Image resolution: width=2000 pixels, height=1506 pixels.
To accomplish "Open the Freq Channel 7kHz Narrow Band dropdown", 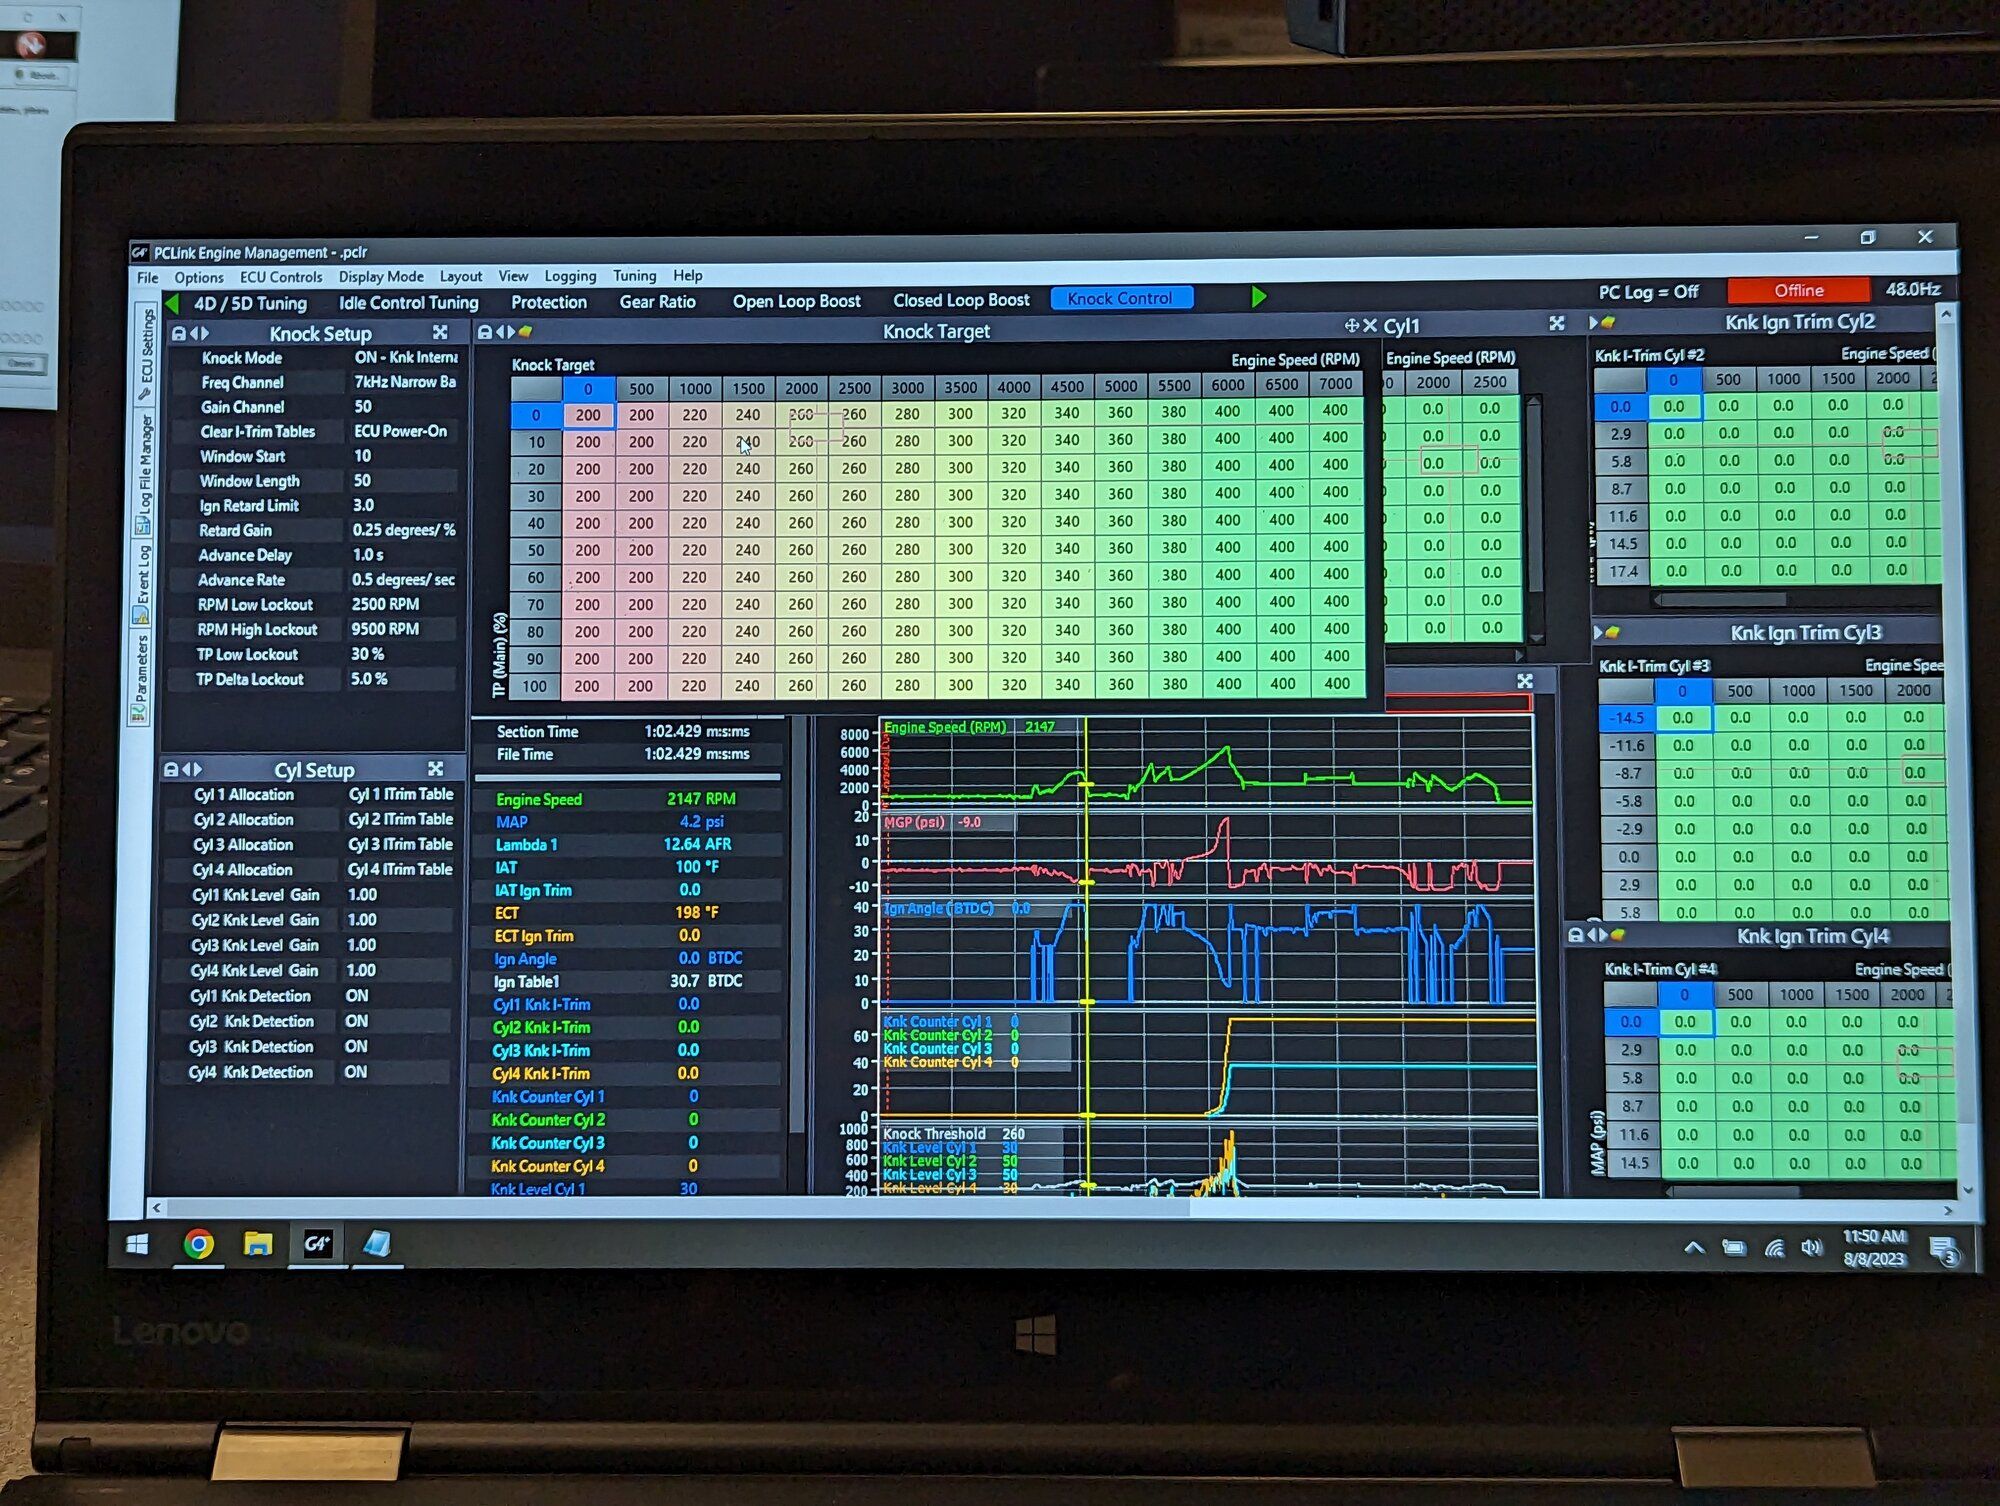I will pyautogui.click(x=405, y=382).
